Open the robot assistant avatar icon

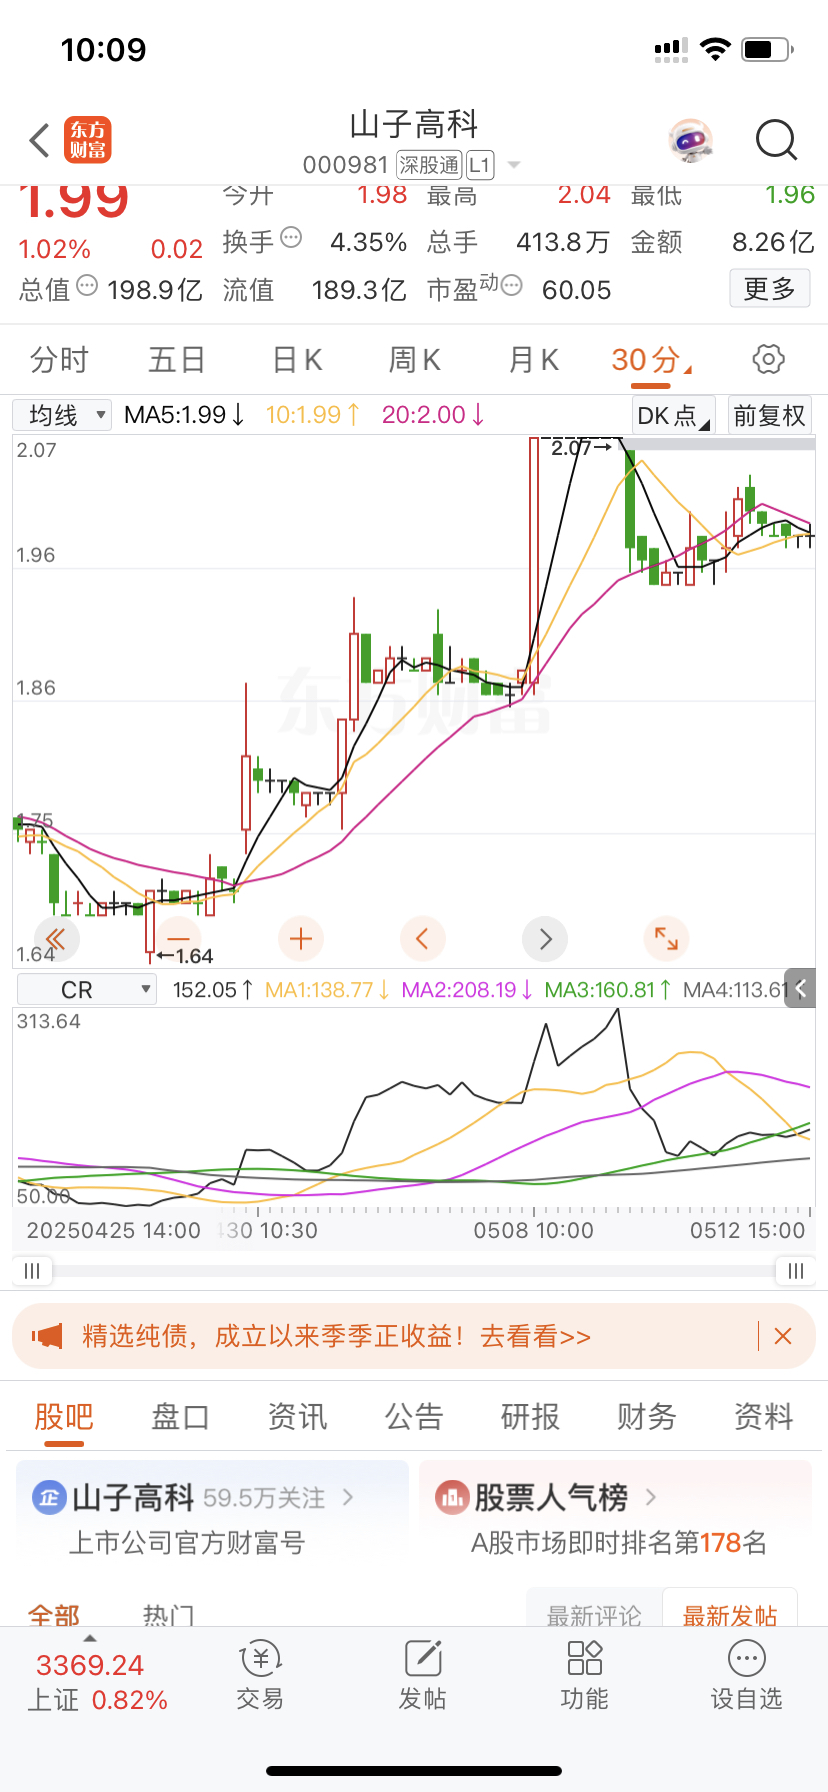click(690, 141)
